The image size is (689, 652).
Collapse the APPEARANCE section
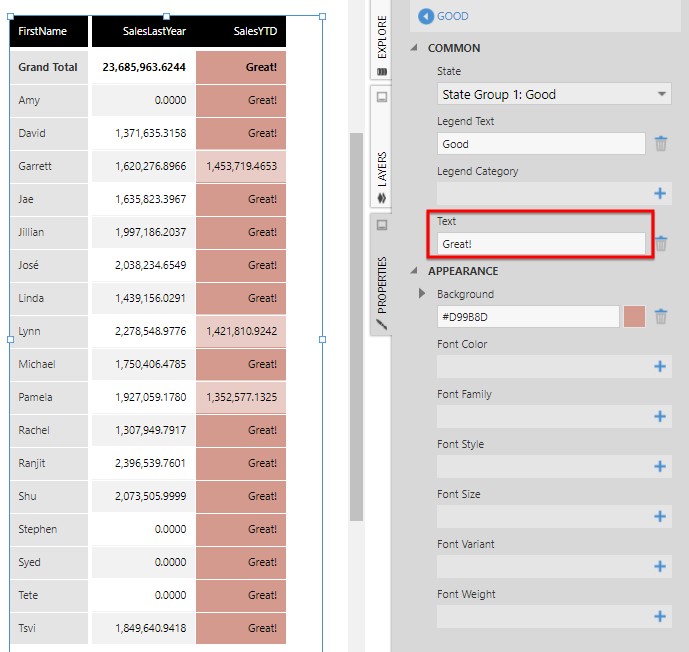tap(415, 271)
